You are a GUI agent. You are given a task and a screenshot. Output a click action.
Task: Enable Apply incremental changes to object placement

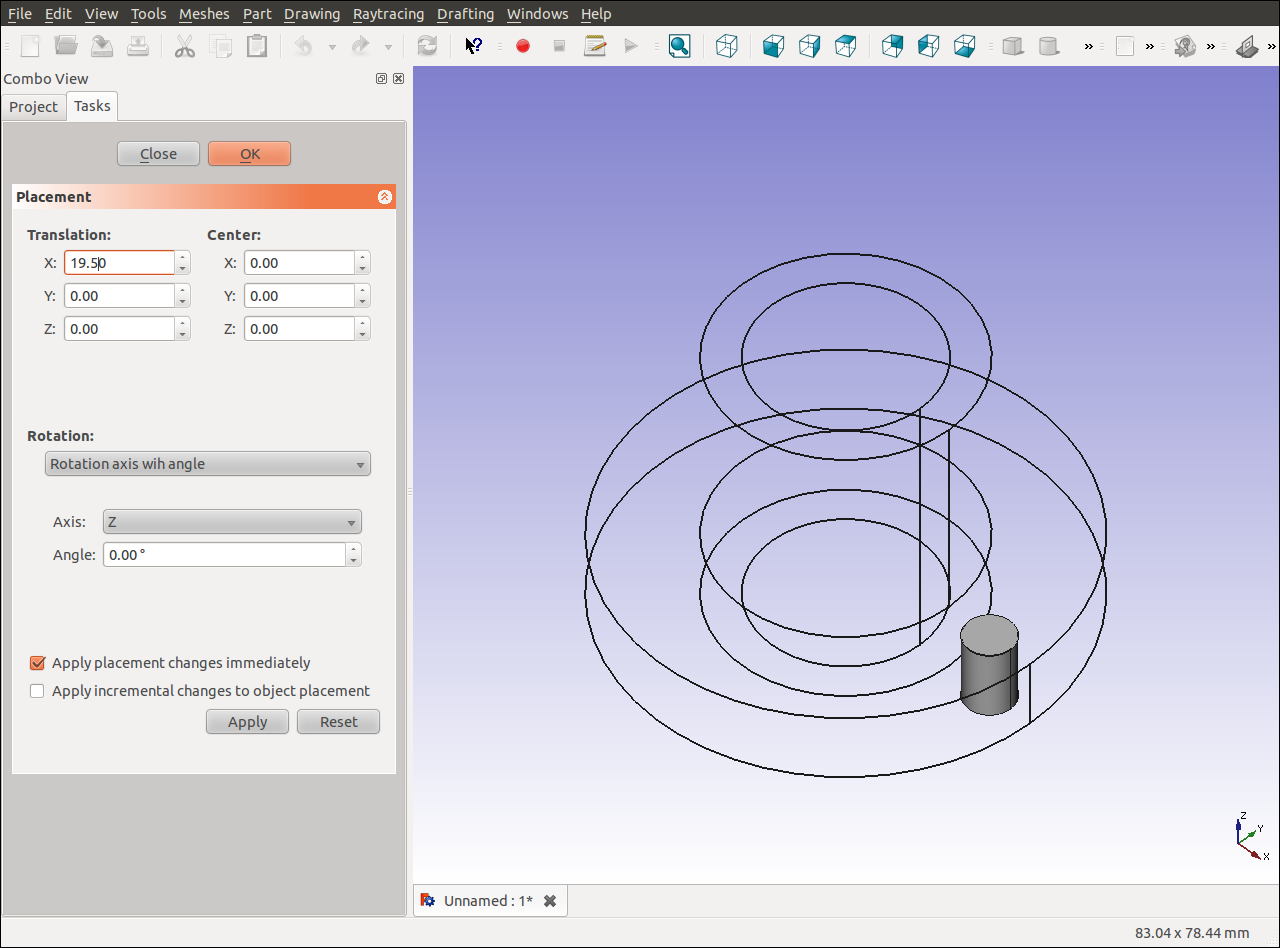(x=38, y=691)
